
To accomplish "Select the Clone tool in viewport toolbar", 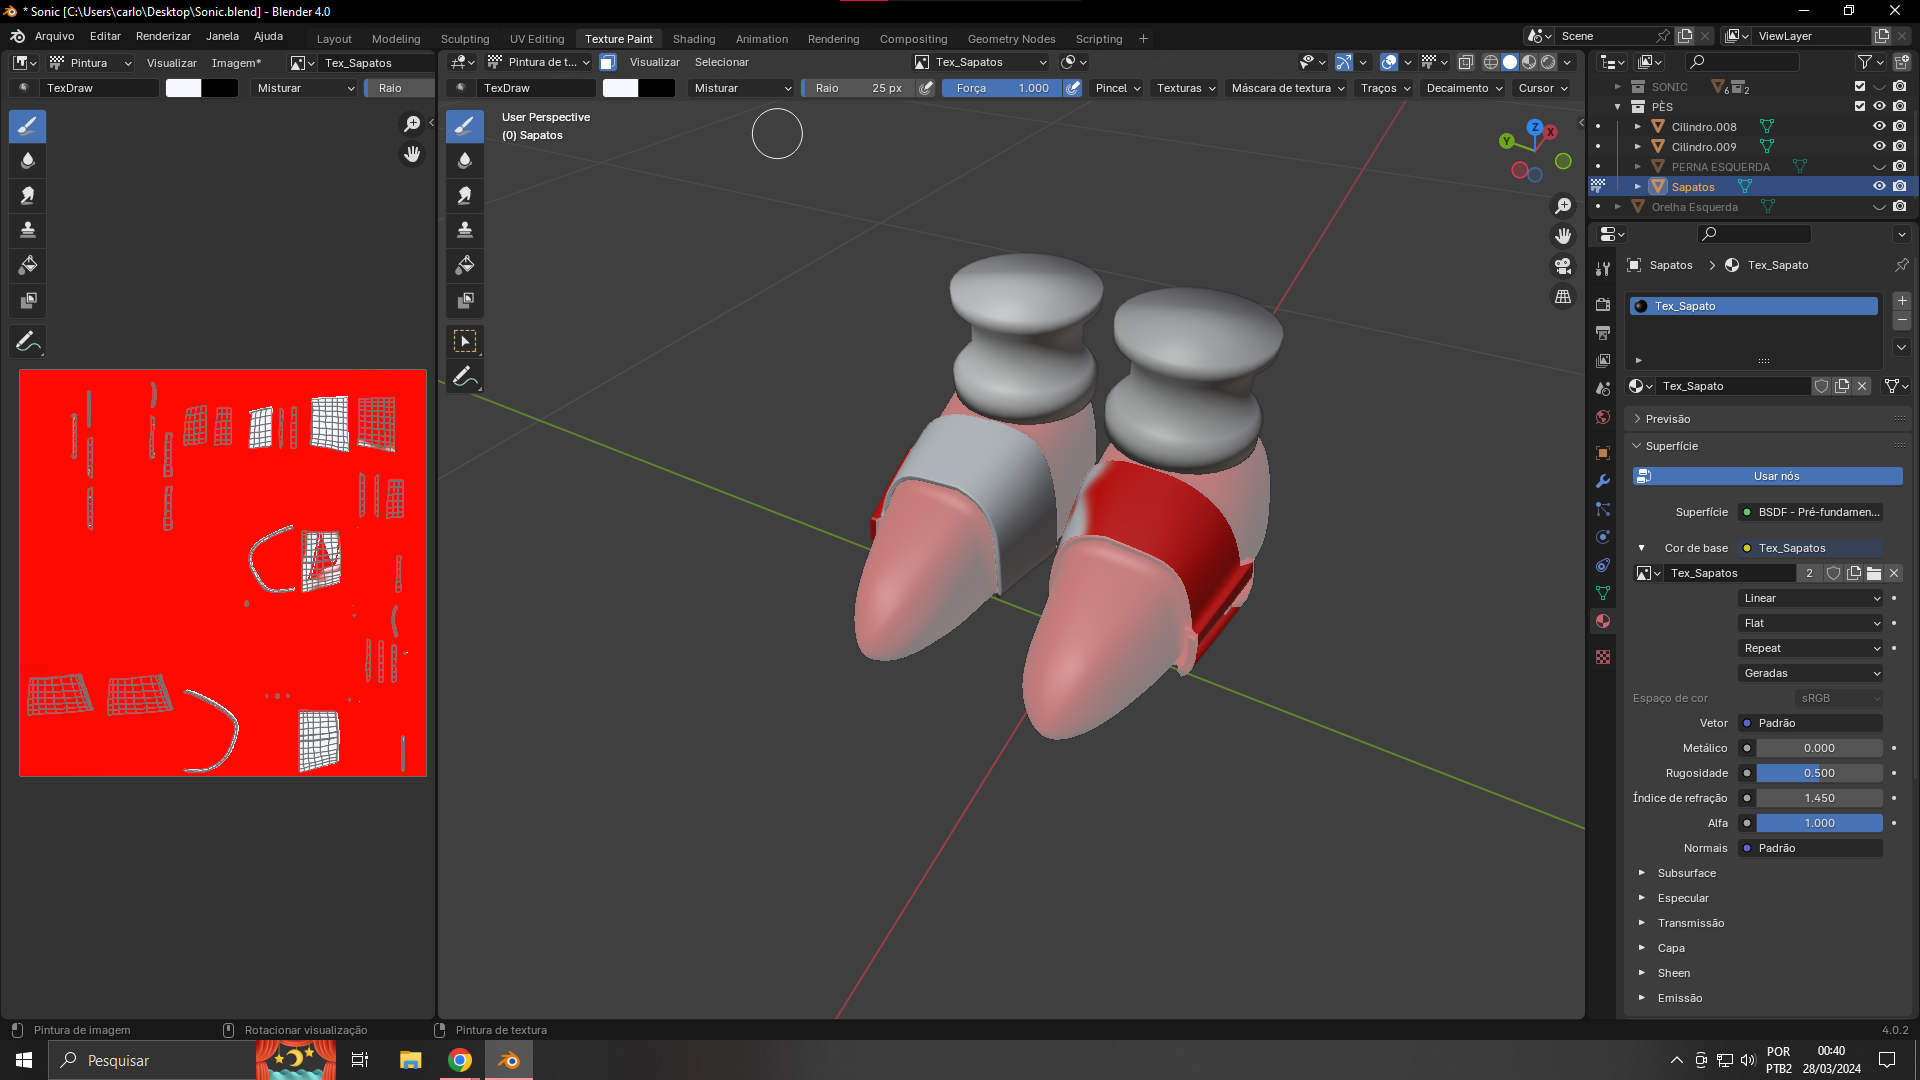I will click(464, 231).
